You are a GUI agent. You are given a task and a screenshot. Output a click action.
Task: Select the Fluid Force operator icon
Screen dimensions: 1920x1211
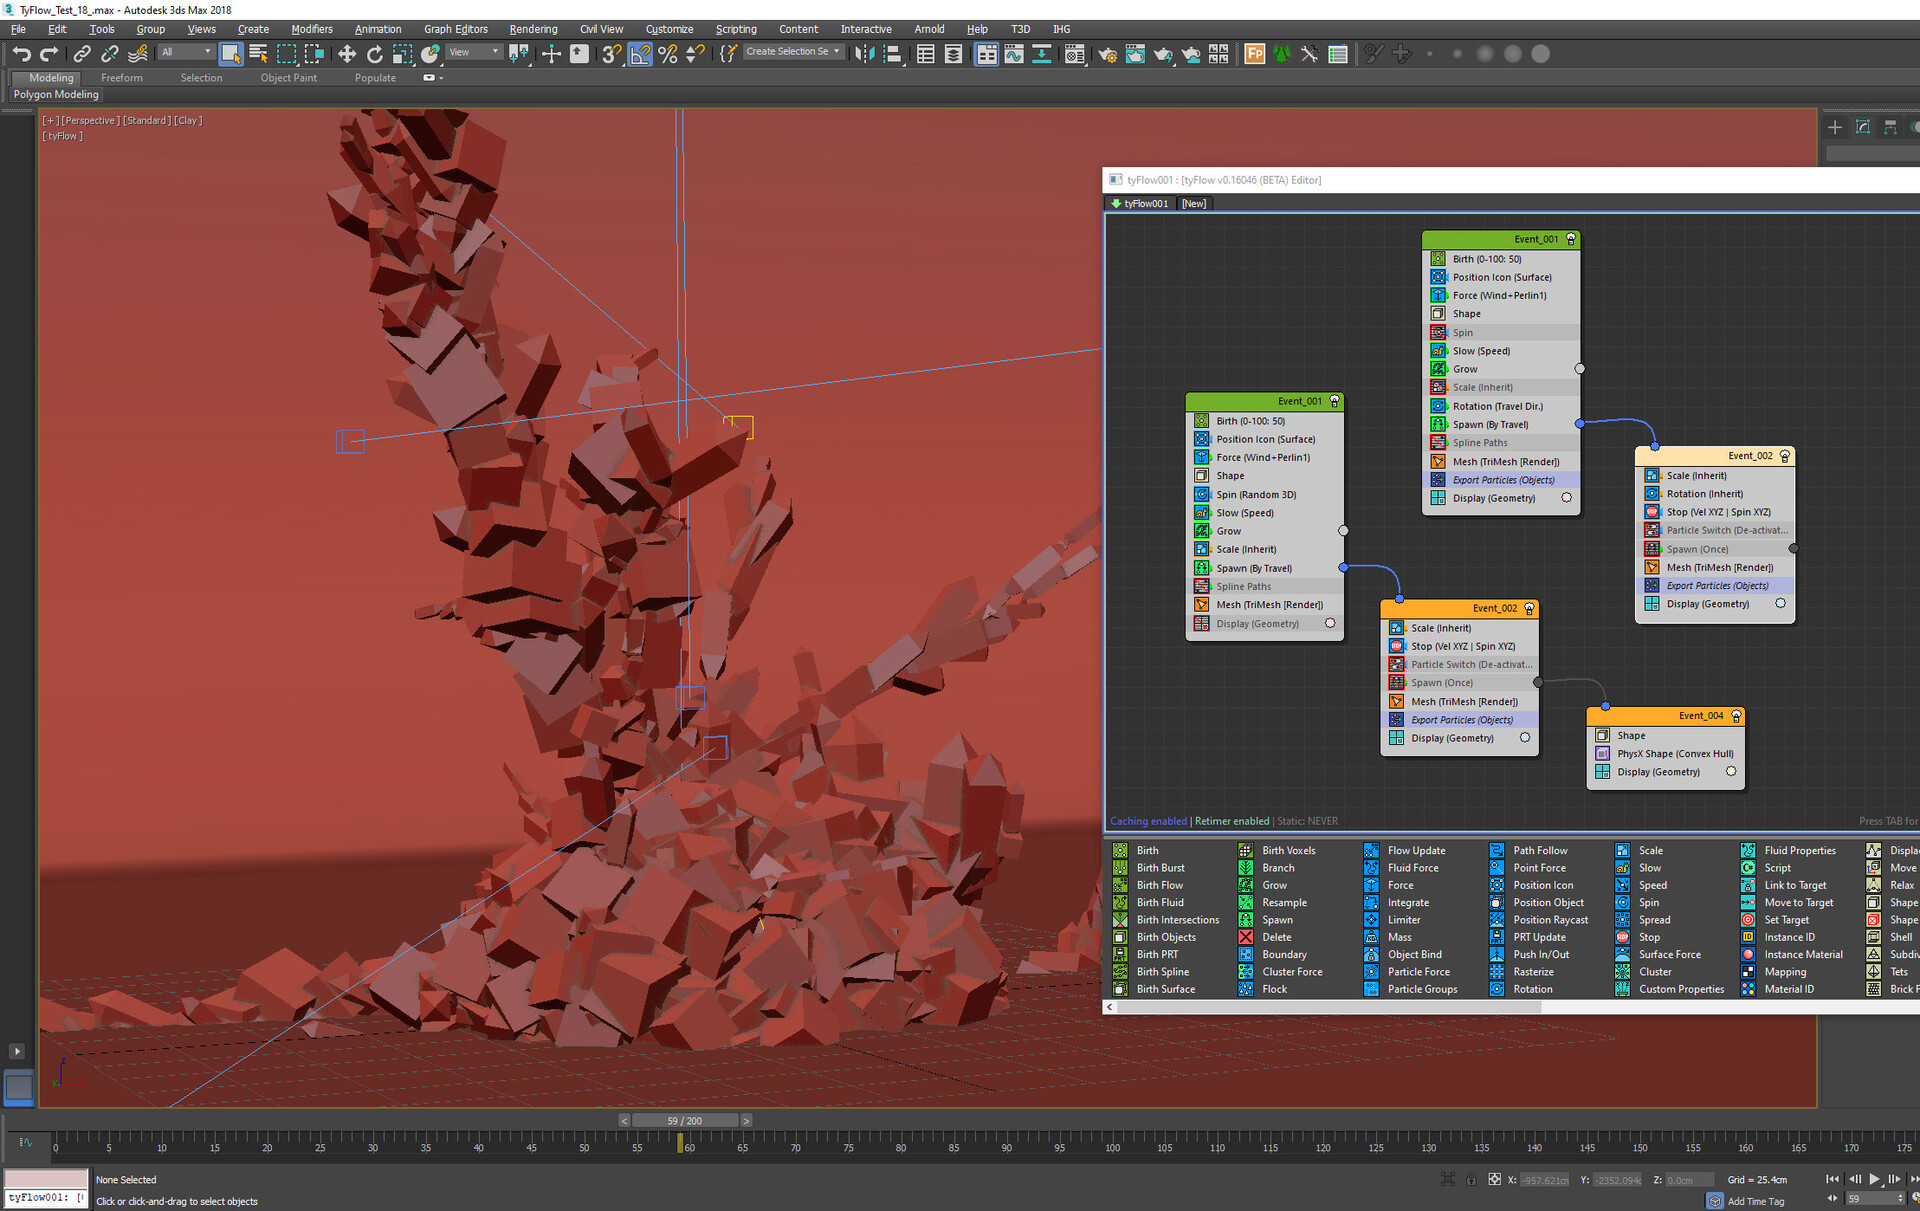[1372, 868]
